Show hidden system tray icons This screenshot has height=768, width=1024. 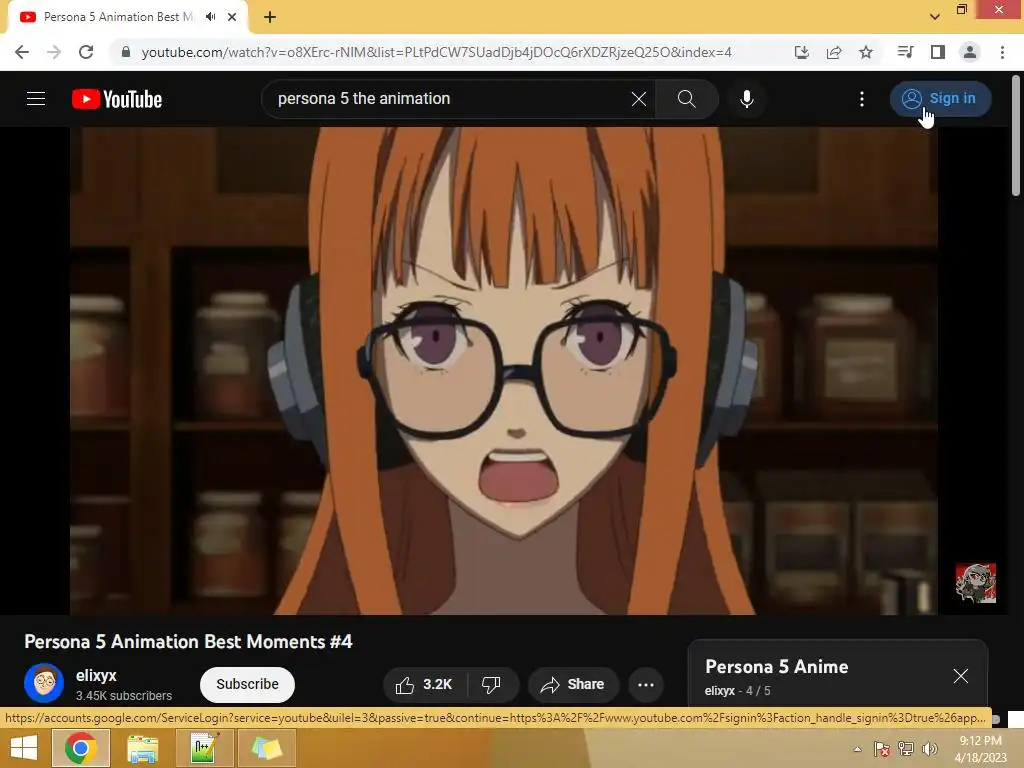pos(857,749)
